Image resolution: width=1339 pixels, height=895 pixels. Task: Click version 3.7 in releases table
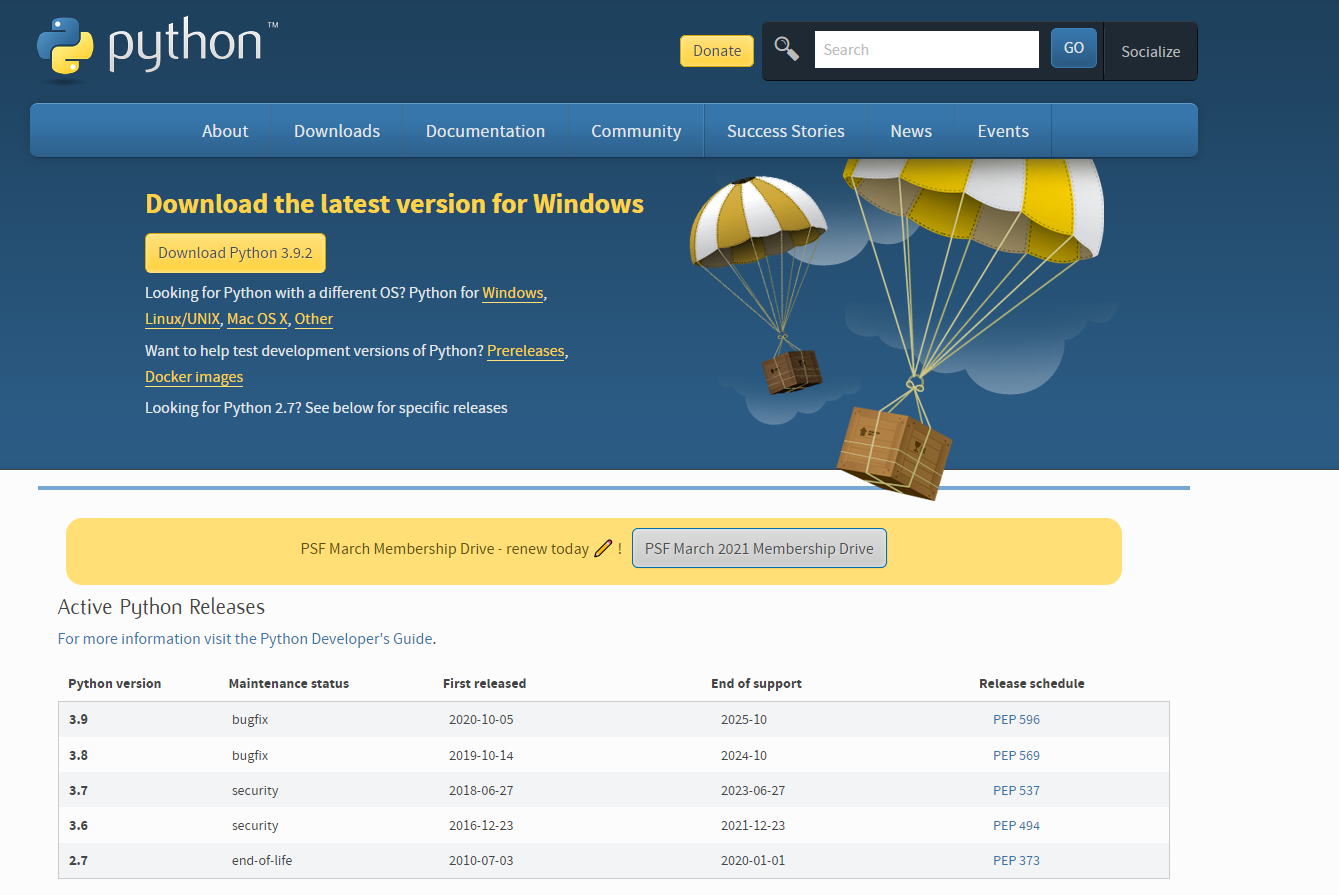click(78, 791)
